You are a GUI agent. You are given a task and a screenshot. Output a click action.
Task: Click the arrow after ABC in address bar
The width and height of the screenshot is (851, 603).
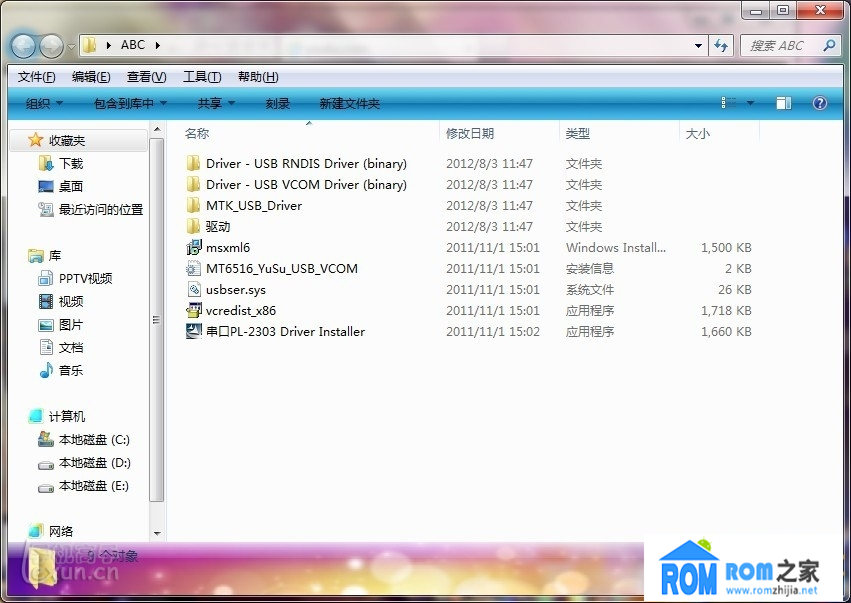(x=158, y=45)
